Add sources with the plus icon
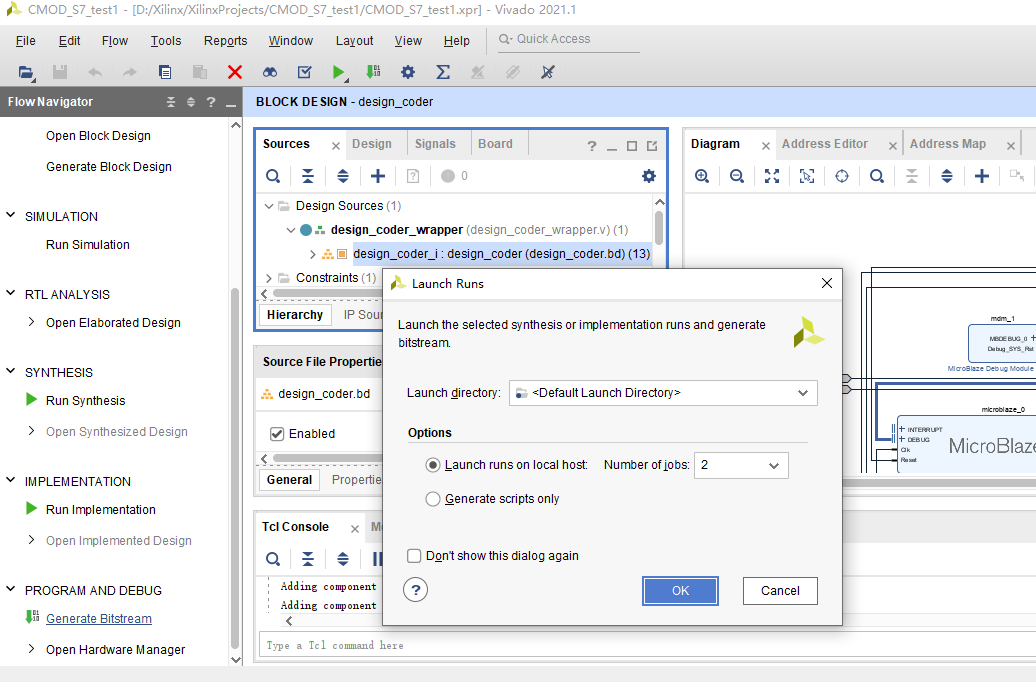The height and width of the screenshot is (682, 1036). click(x=378, y=176)
